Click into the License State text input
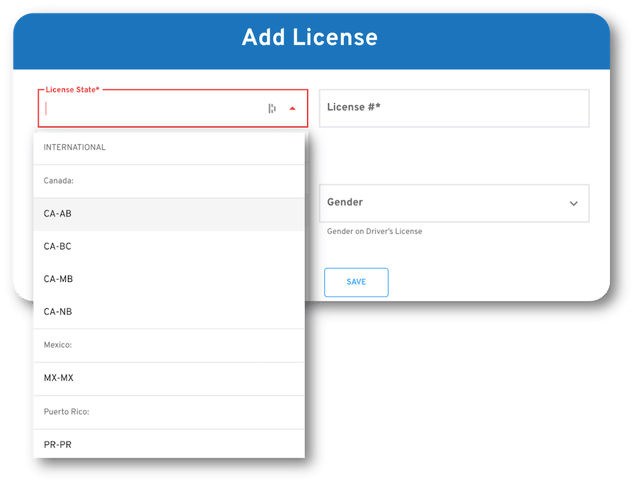The height and width of the screenshot is (484, 637). (x=150, y=109)
